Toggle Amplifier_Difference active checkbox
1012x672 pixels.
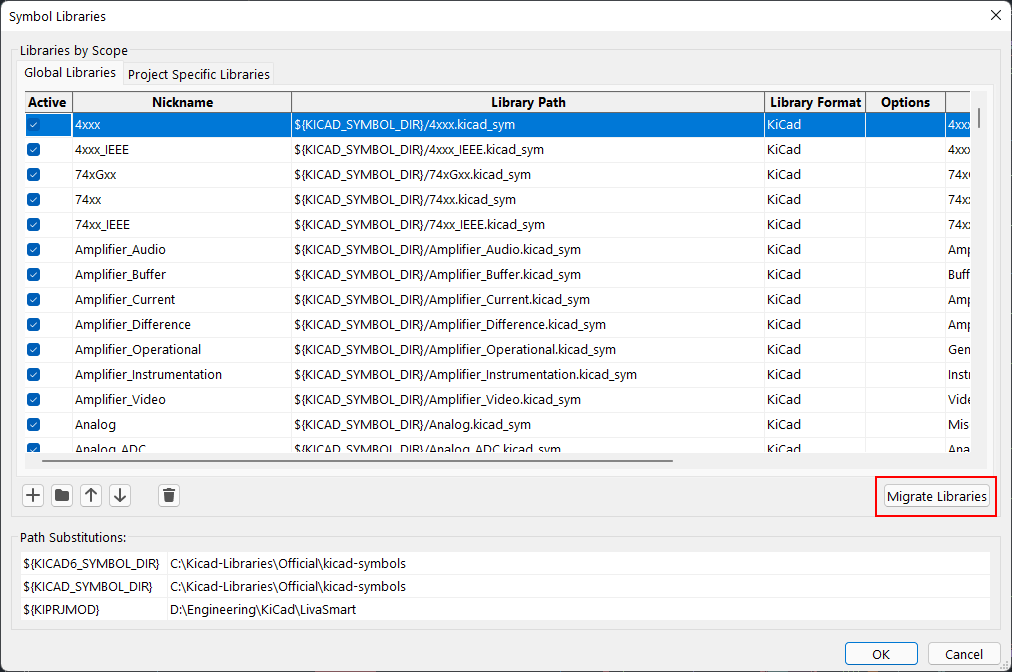click(34, 325)
